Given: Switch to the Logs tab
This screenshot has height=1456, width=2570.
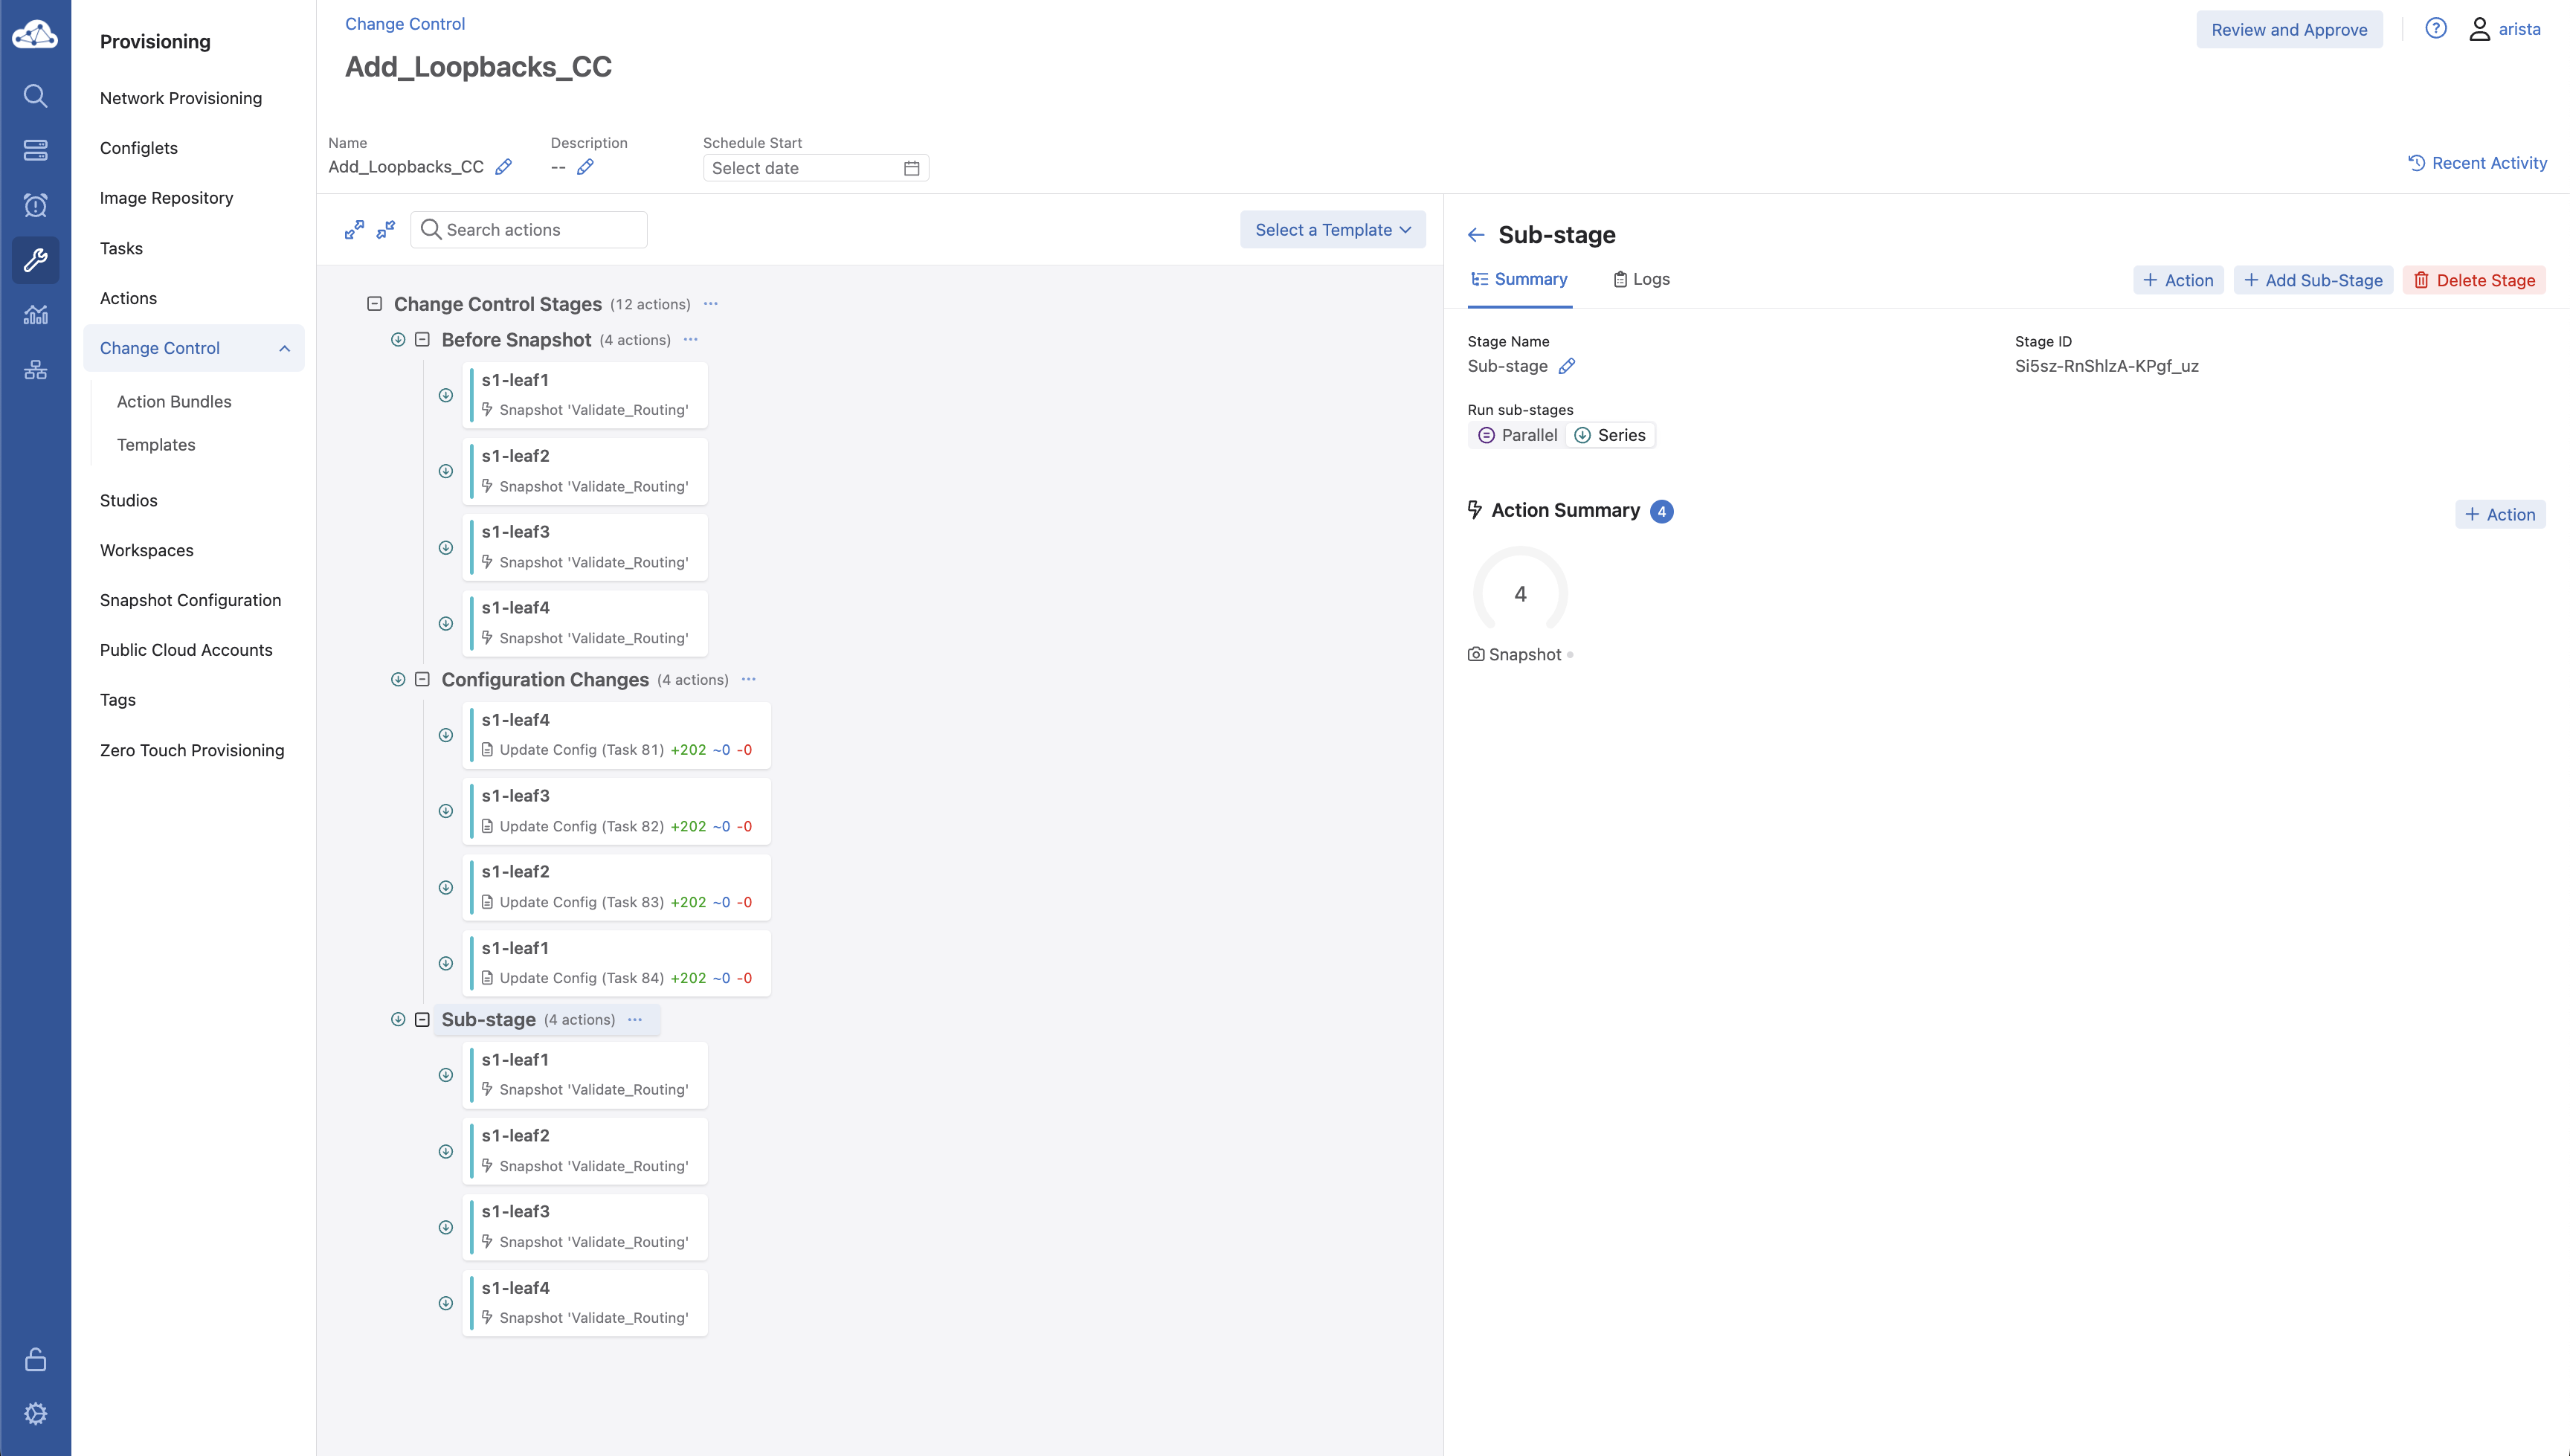Looking at the screenshot, I should tap(1641, 279).
